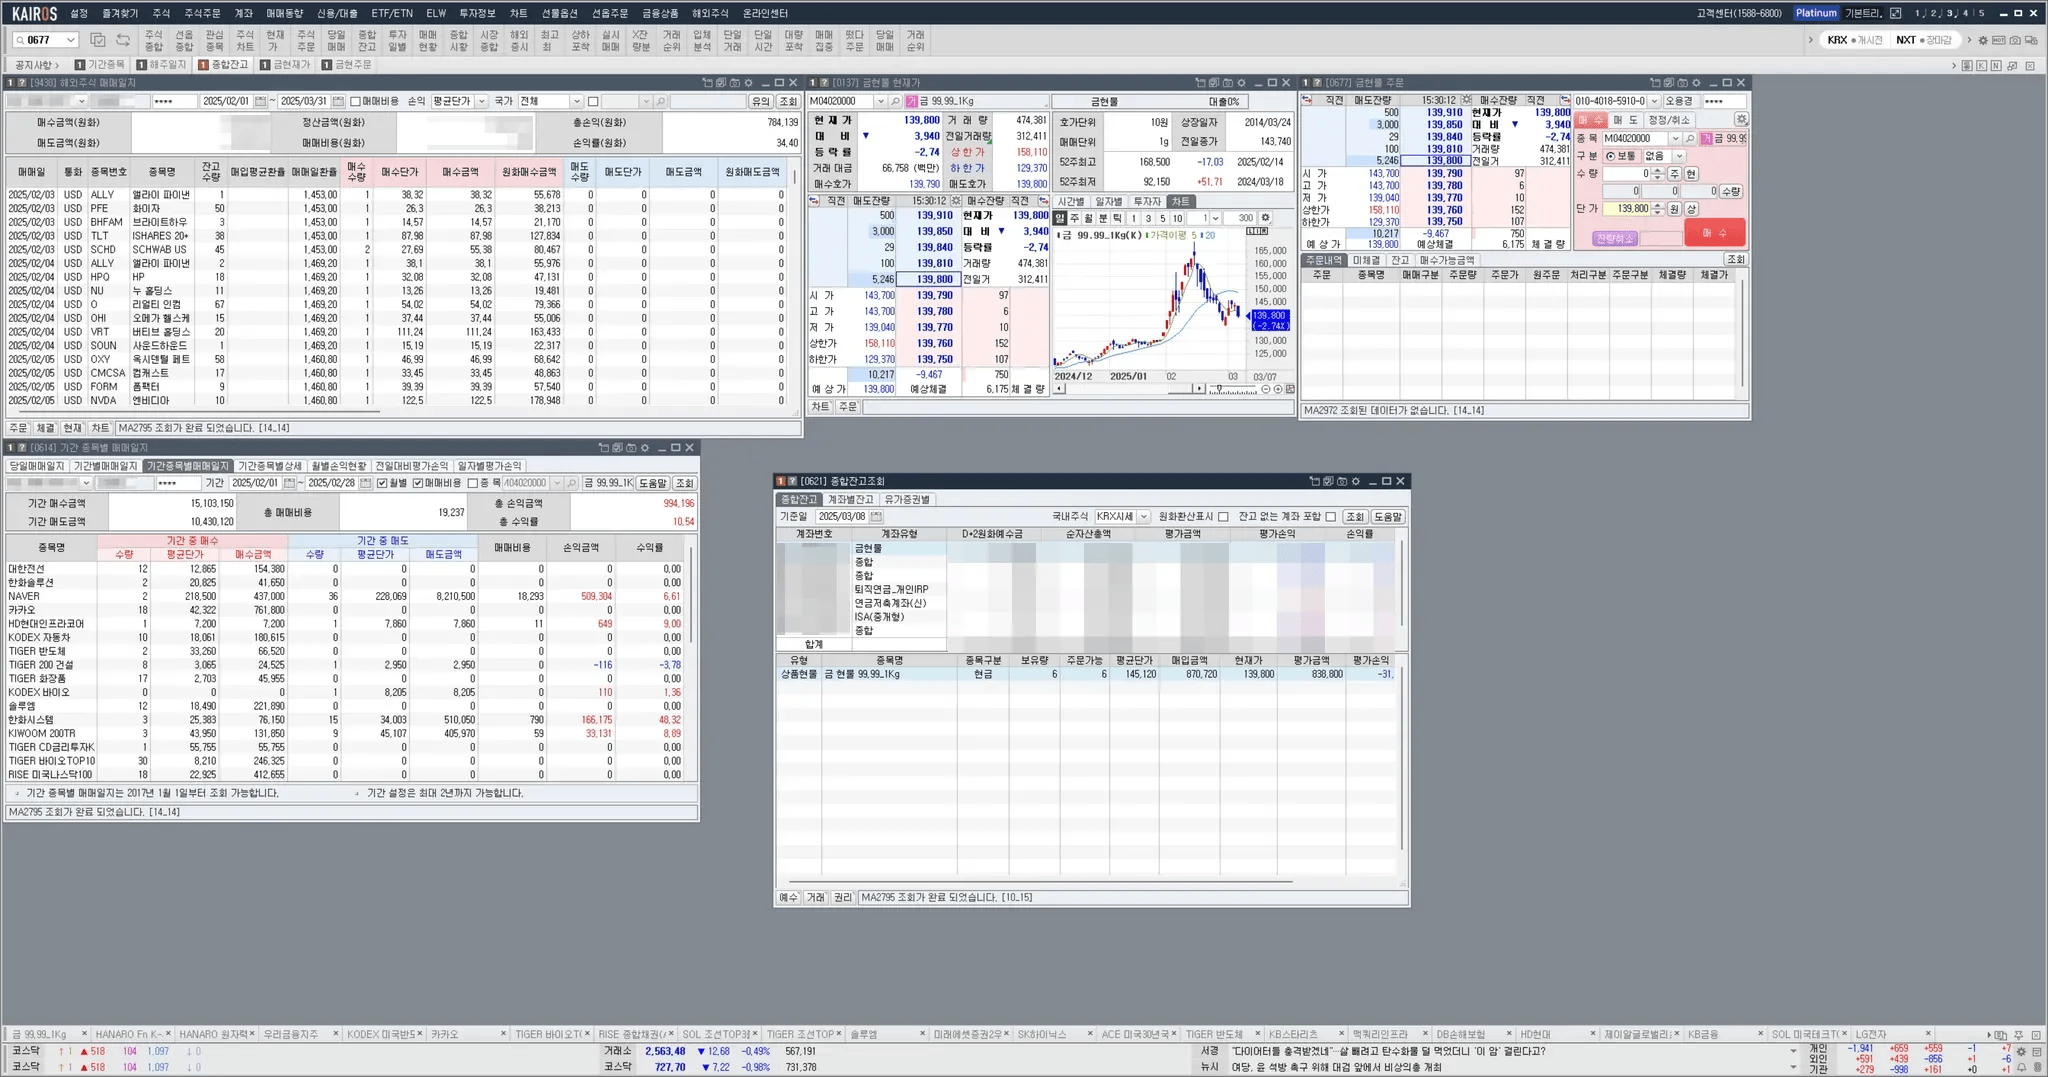
Task: Toggle KRX market selector in top bar
Action: click(1853, 40)
